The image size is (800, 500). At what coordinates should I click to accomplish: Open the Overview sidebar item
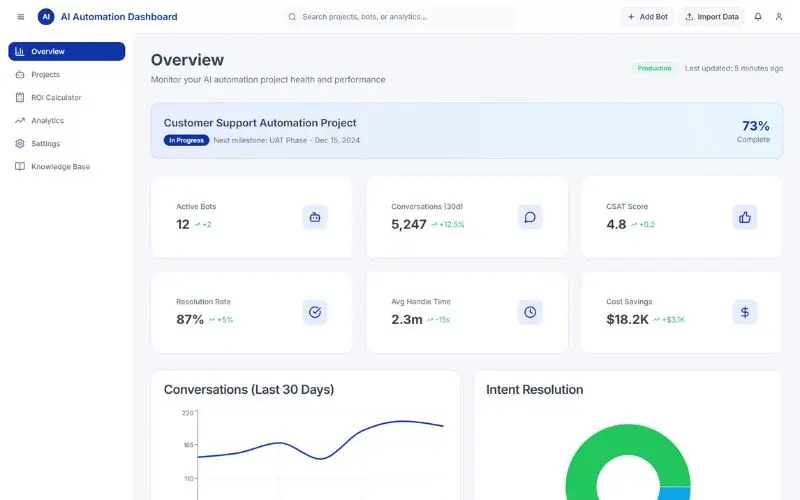[x=66, y=51]
